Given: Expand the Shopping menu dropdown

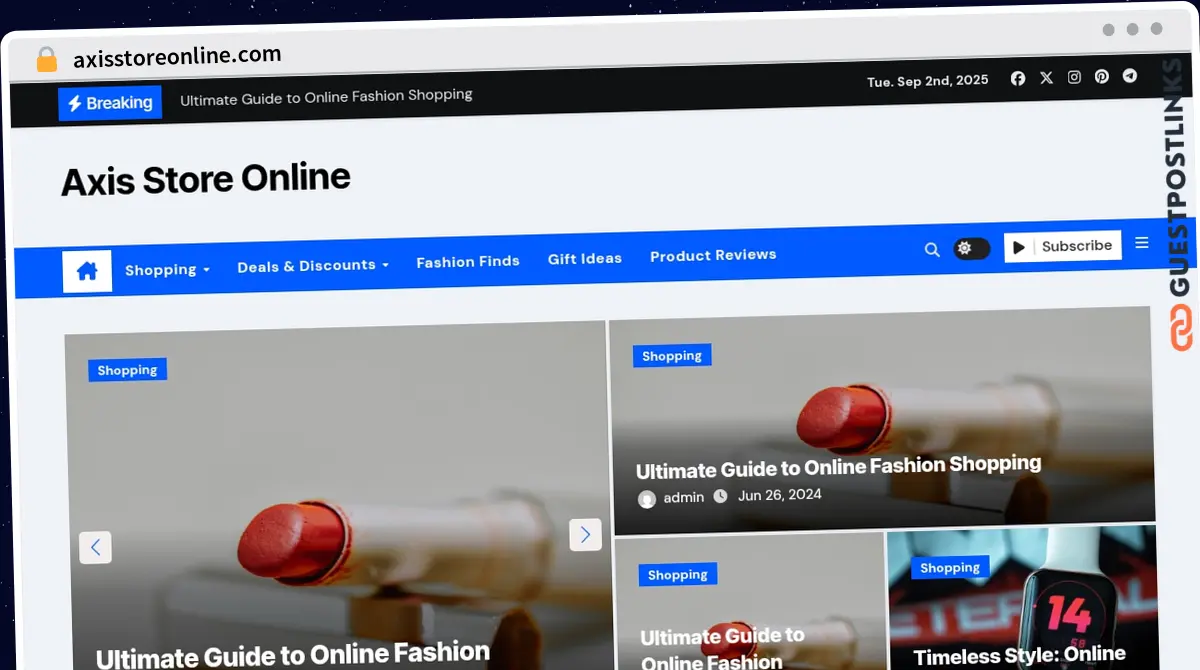Looking at the screenshot, I should click(167, 270).
